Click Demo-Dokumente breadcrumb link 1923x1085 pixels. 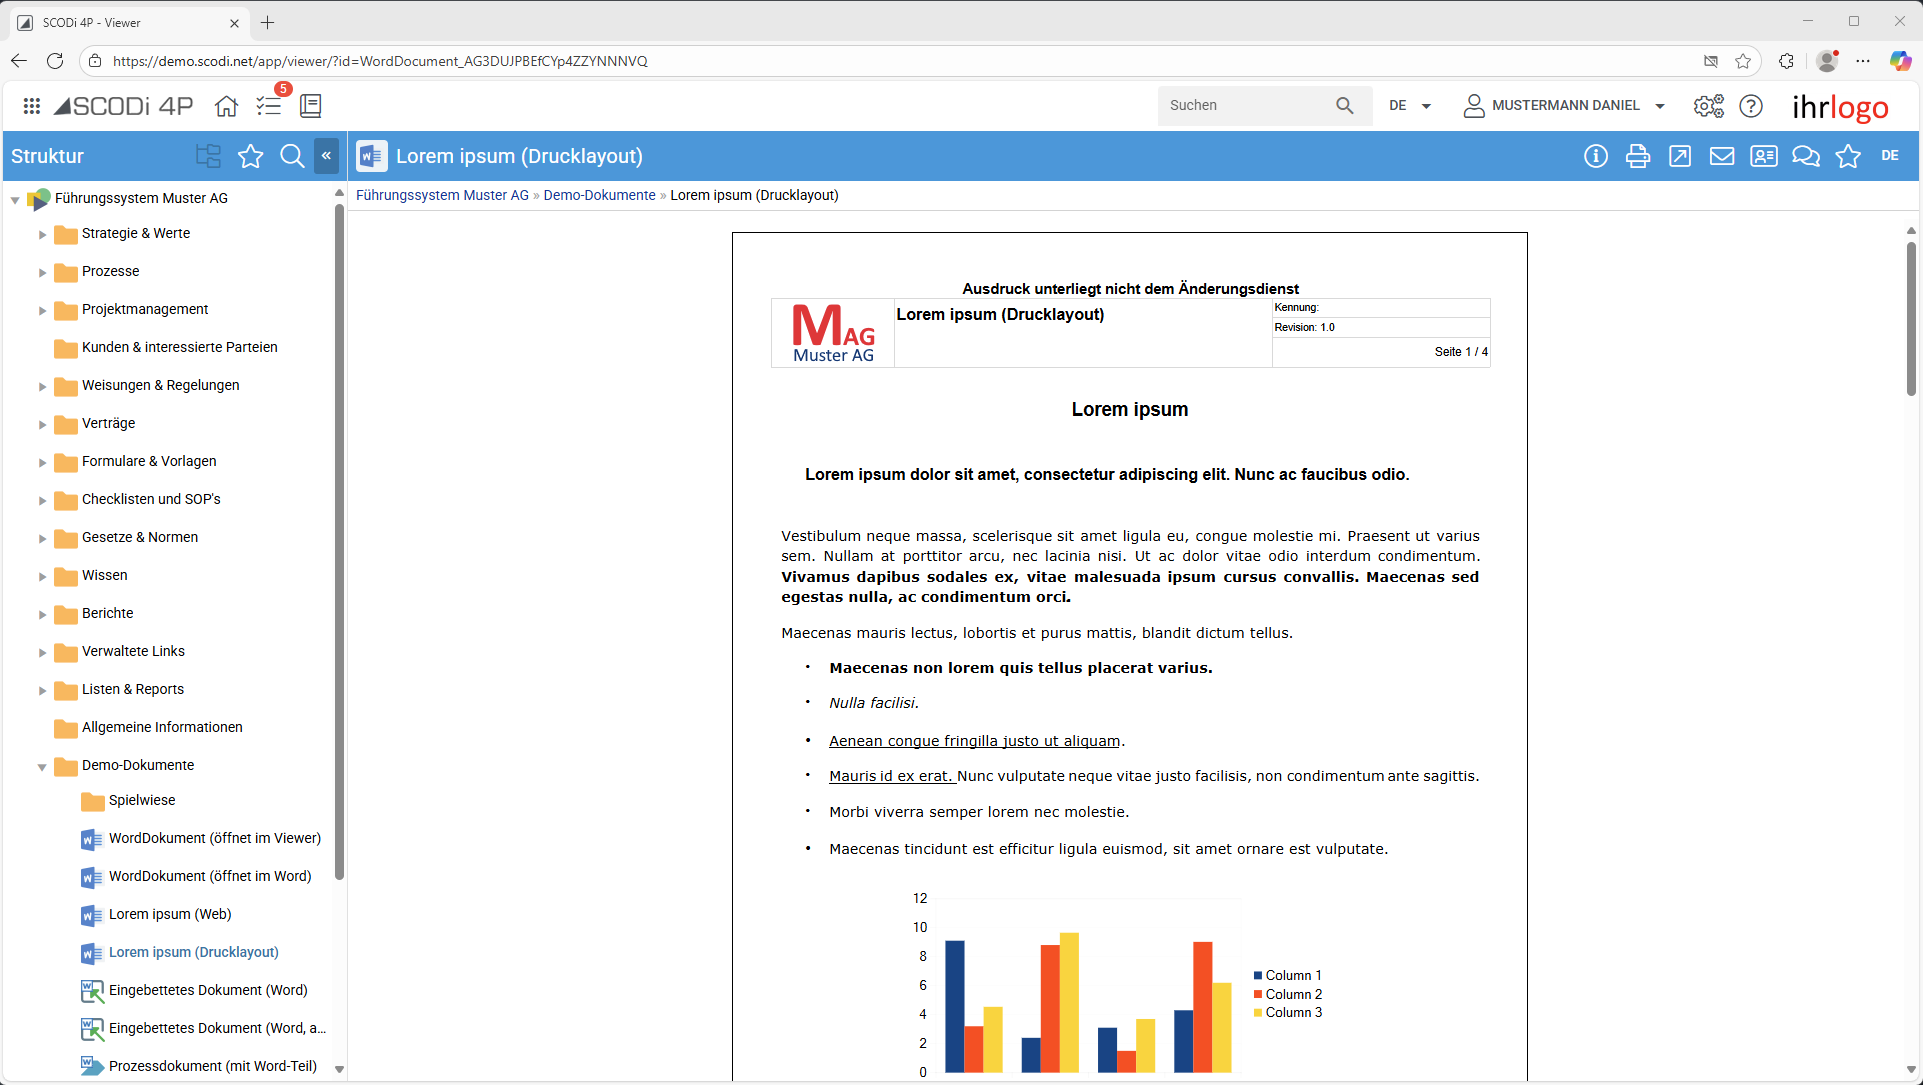599,195
